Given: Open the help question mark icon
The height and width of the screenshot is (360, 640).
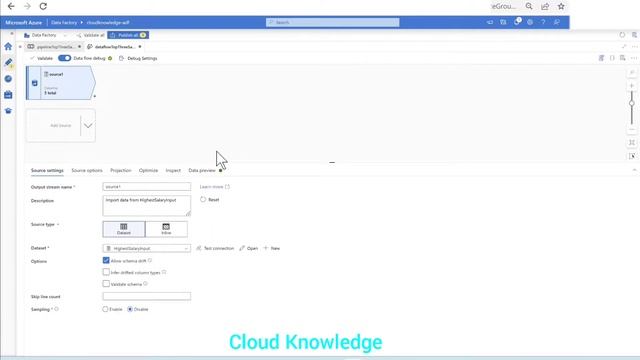Looking at the screenshot, I should tap(543, 22).
